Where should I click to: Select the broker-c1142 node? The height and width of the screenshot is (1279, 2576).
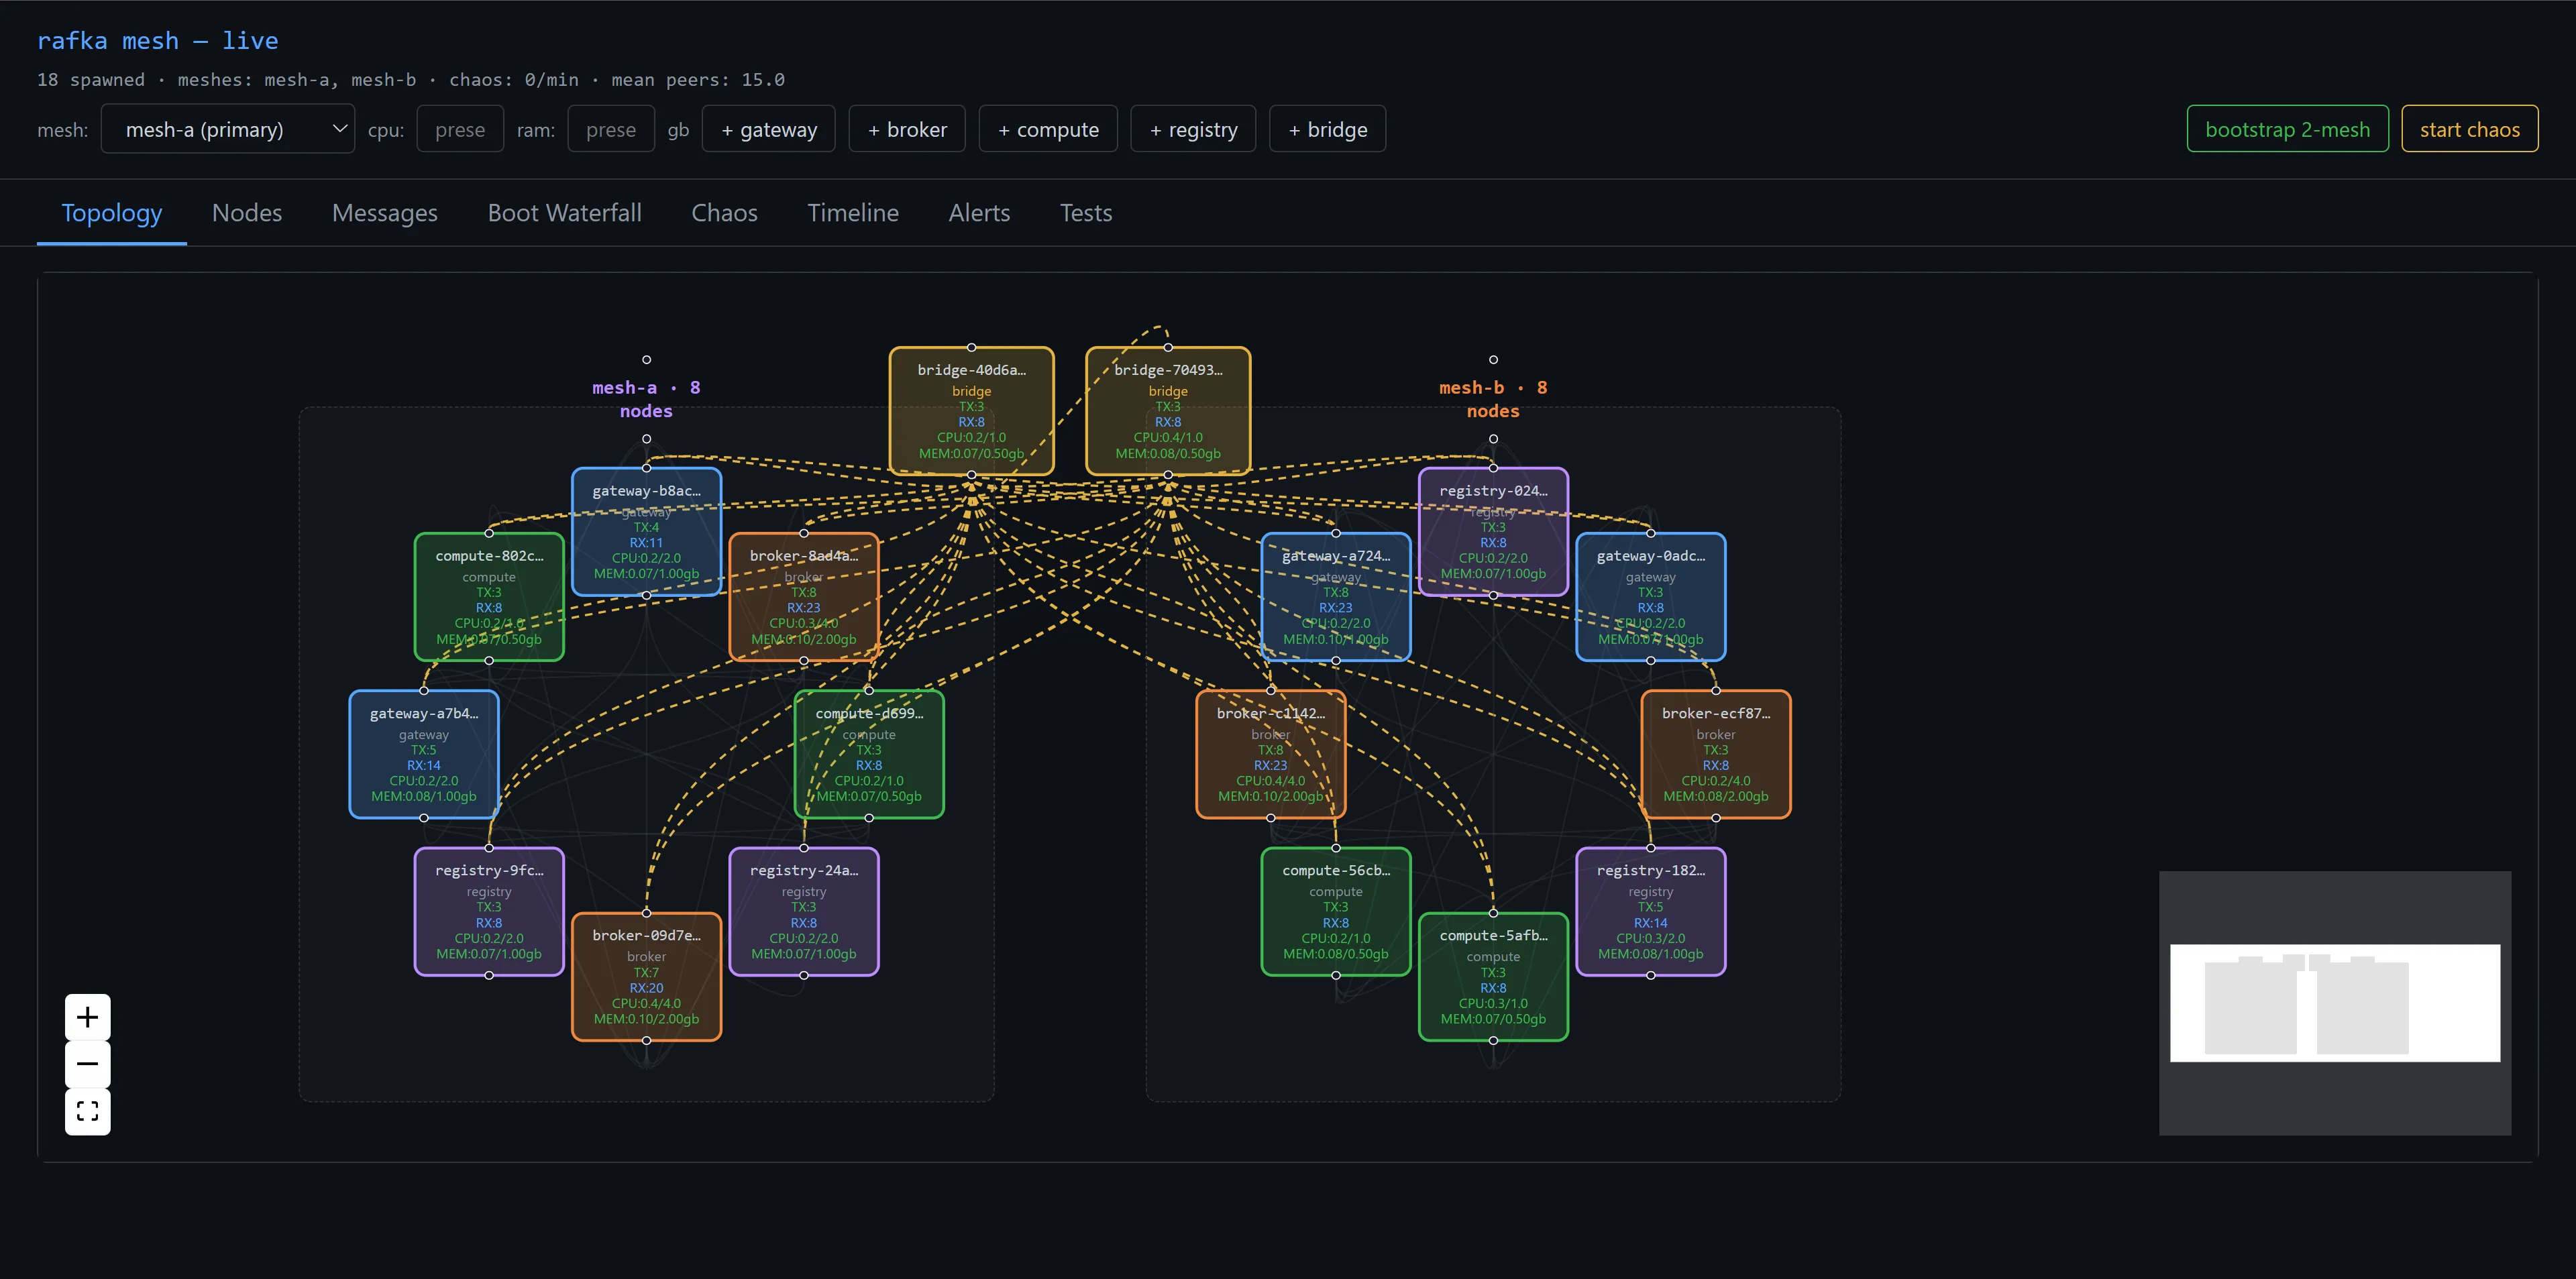pyautogui.click(x=1271, y=754)
